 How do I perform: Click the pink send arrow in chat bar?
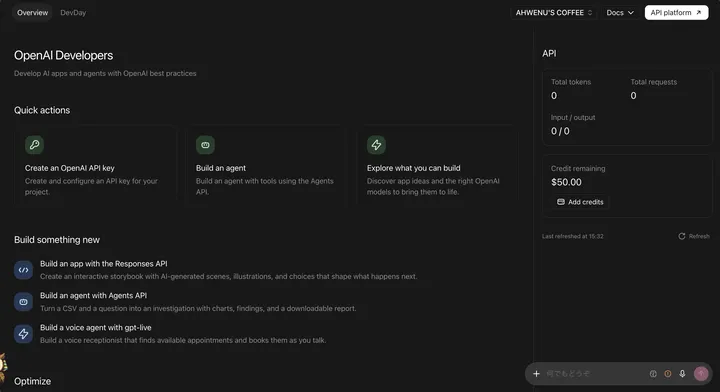tap(701, 374)
